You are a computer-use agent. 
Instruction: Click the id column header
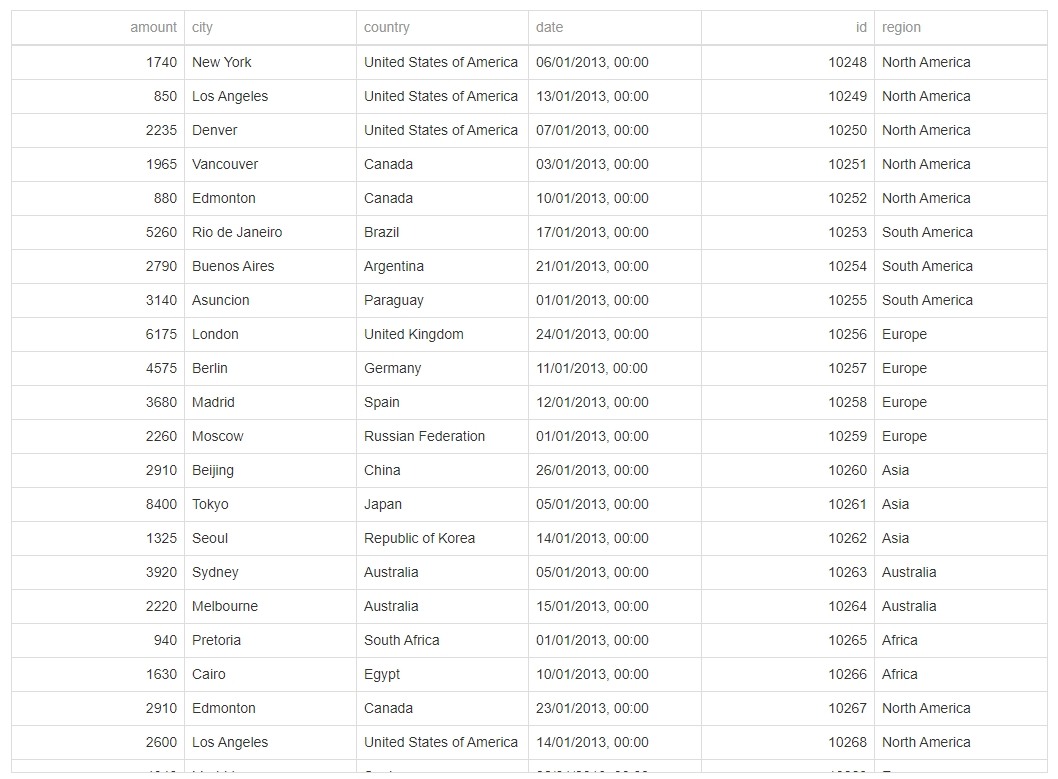tap(861, 28)
